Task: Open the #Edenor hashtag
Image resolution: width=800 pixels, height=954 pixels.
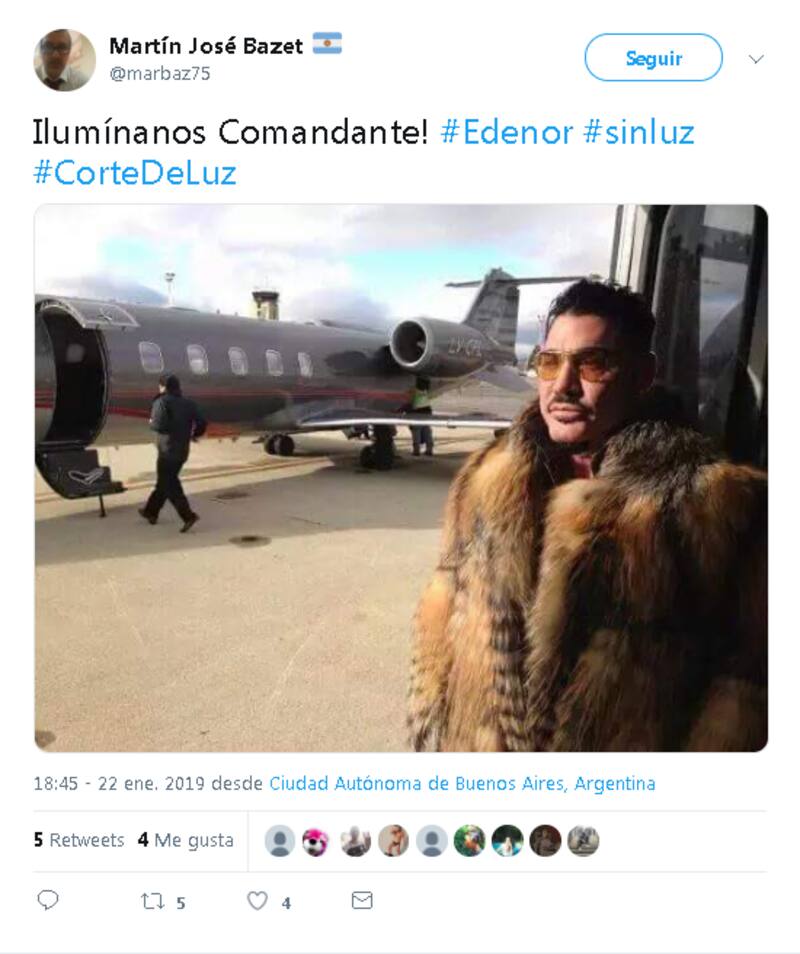Action: pyautogui.click(x=506, y=132)
